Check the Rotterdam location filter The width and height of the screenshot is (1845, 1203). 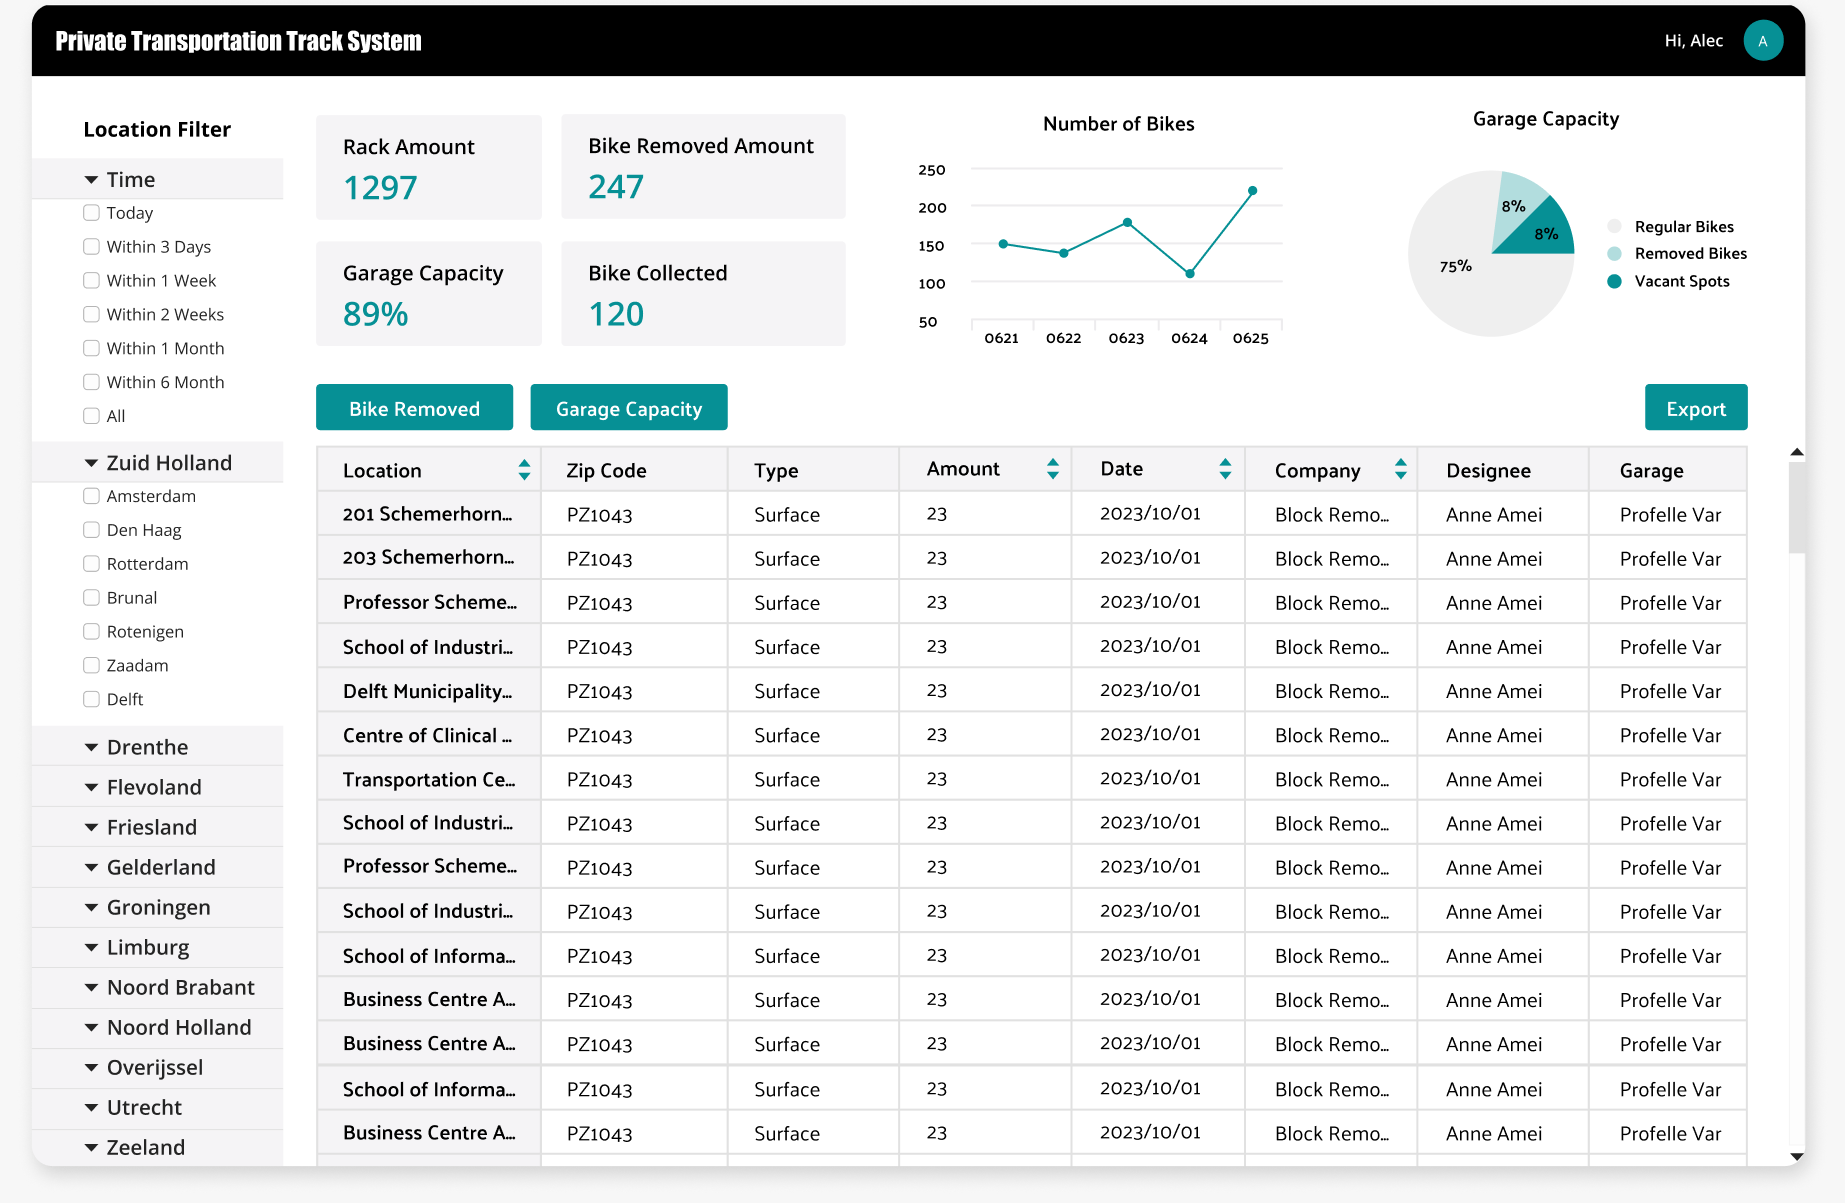91,564
